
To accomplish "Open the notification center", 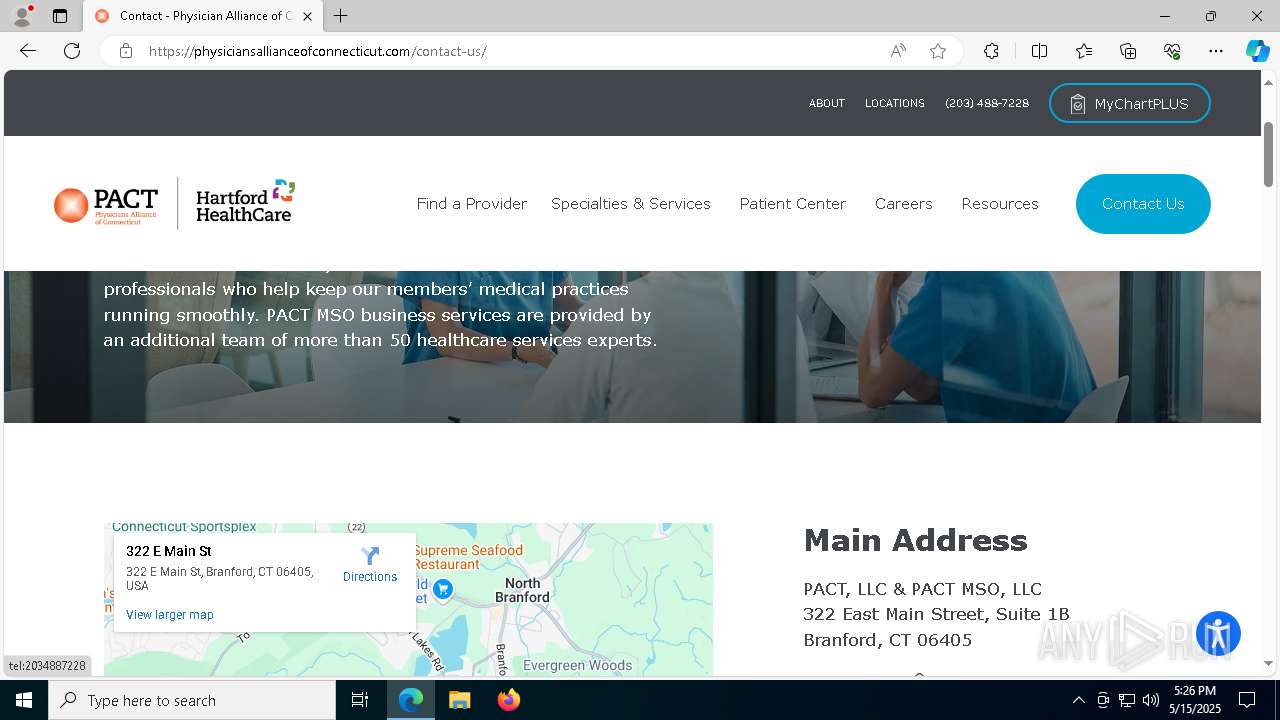I will click(1247, 700).
